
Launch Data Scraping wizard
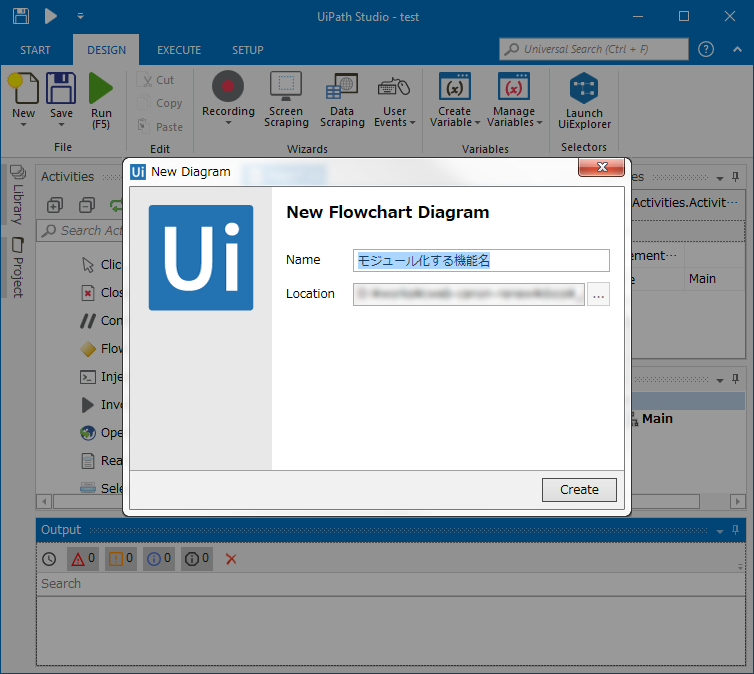pyautogui.click(x=342, y=100)
